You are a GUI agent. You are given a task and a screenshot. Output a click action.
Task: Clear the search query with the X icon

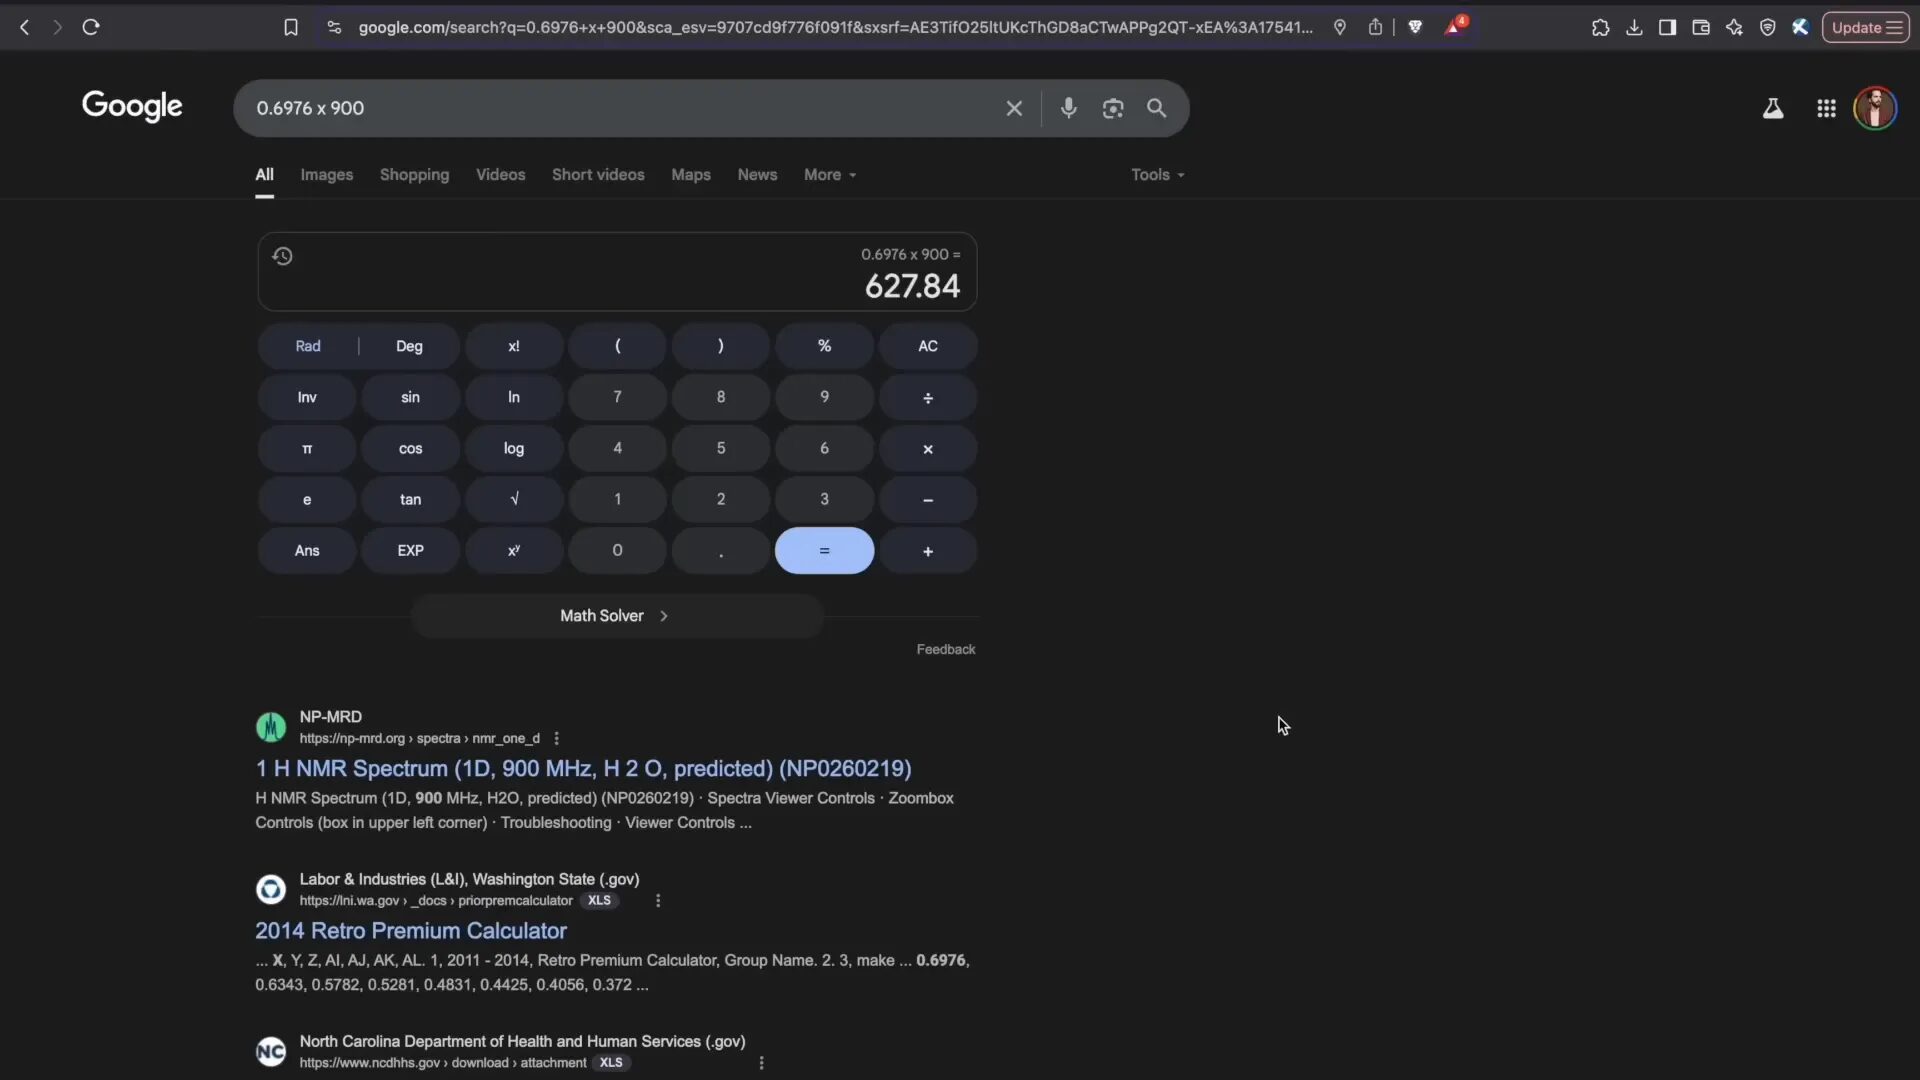point(1014,108)
